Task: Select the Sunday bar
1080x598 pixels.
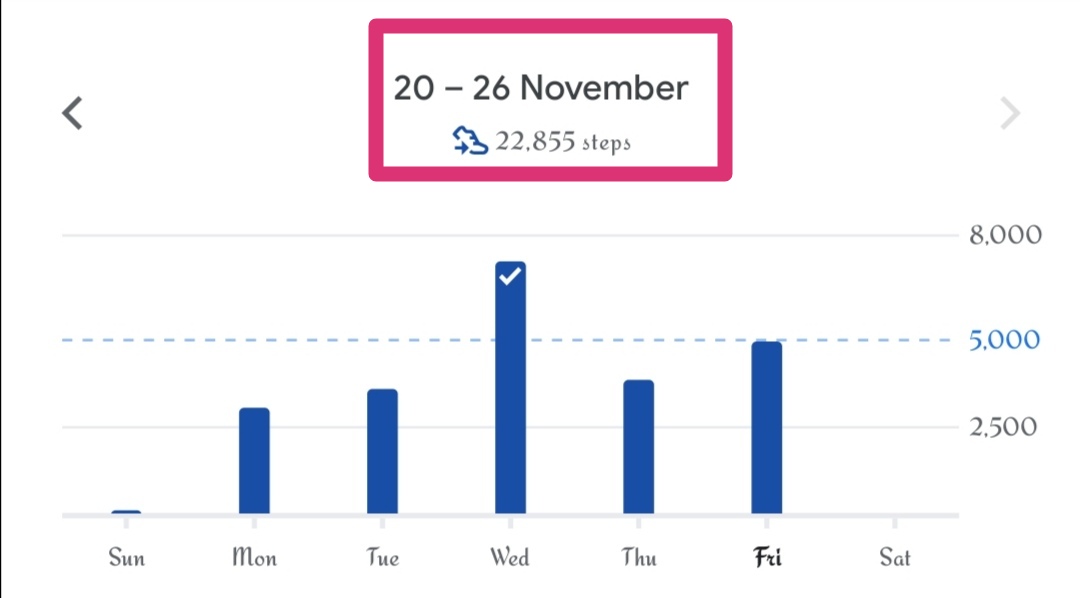Action: click(x=126, y=512)
